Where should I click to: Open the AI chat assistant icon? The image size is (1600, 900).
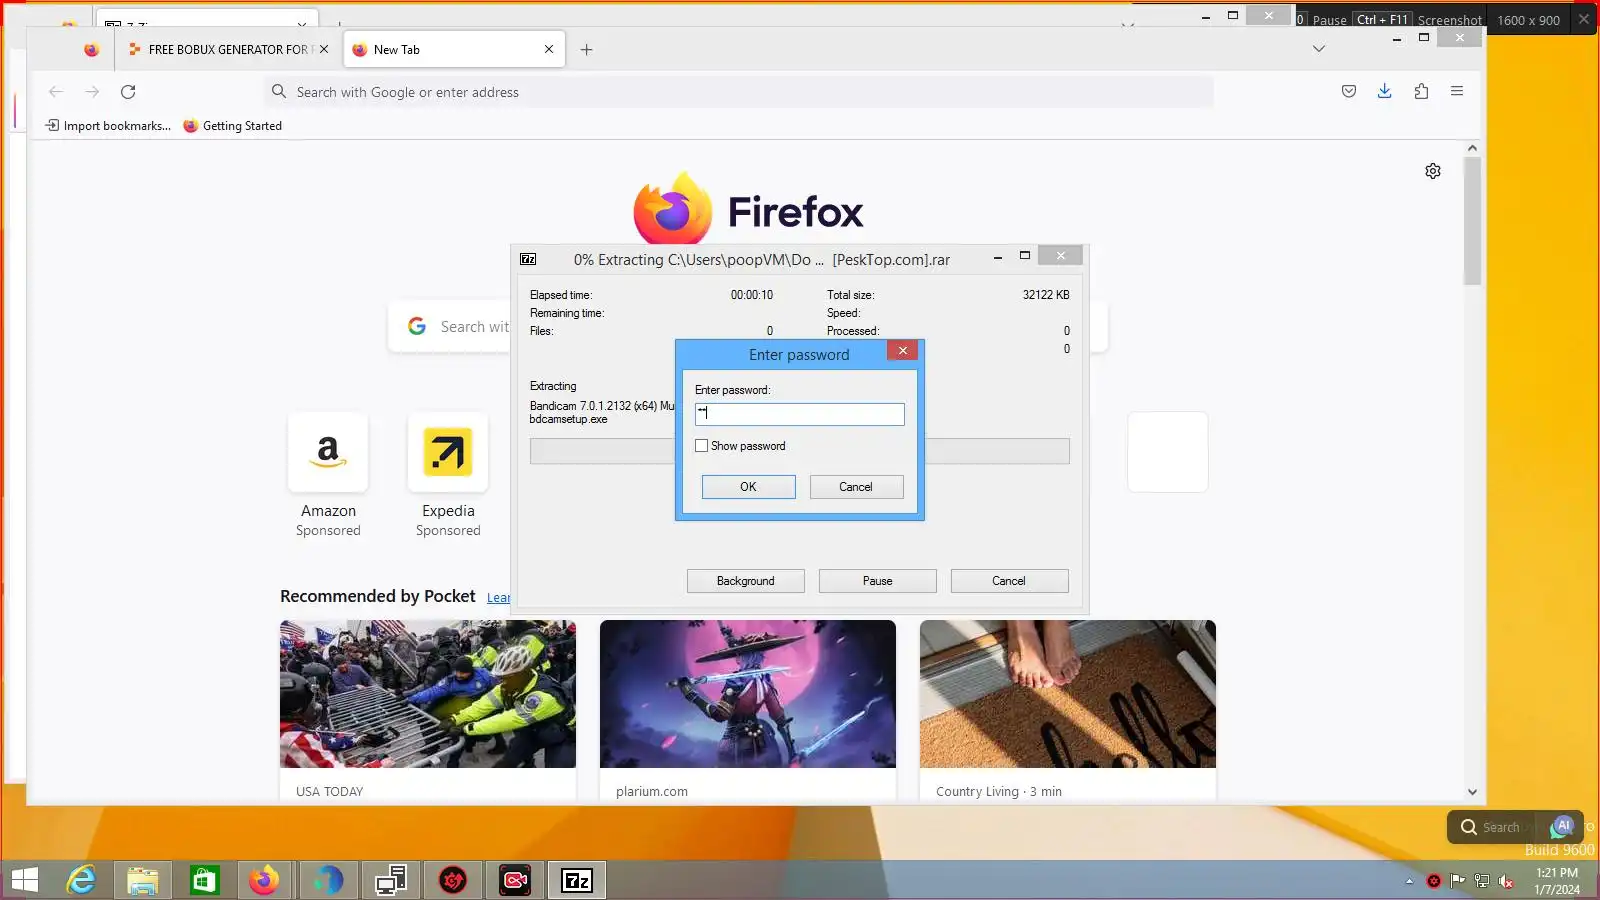(x=1563, y=826)
